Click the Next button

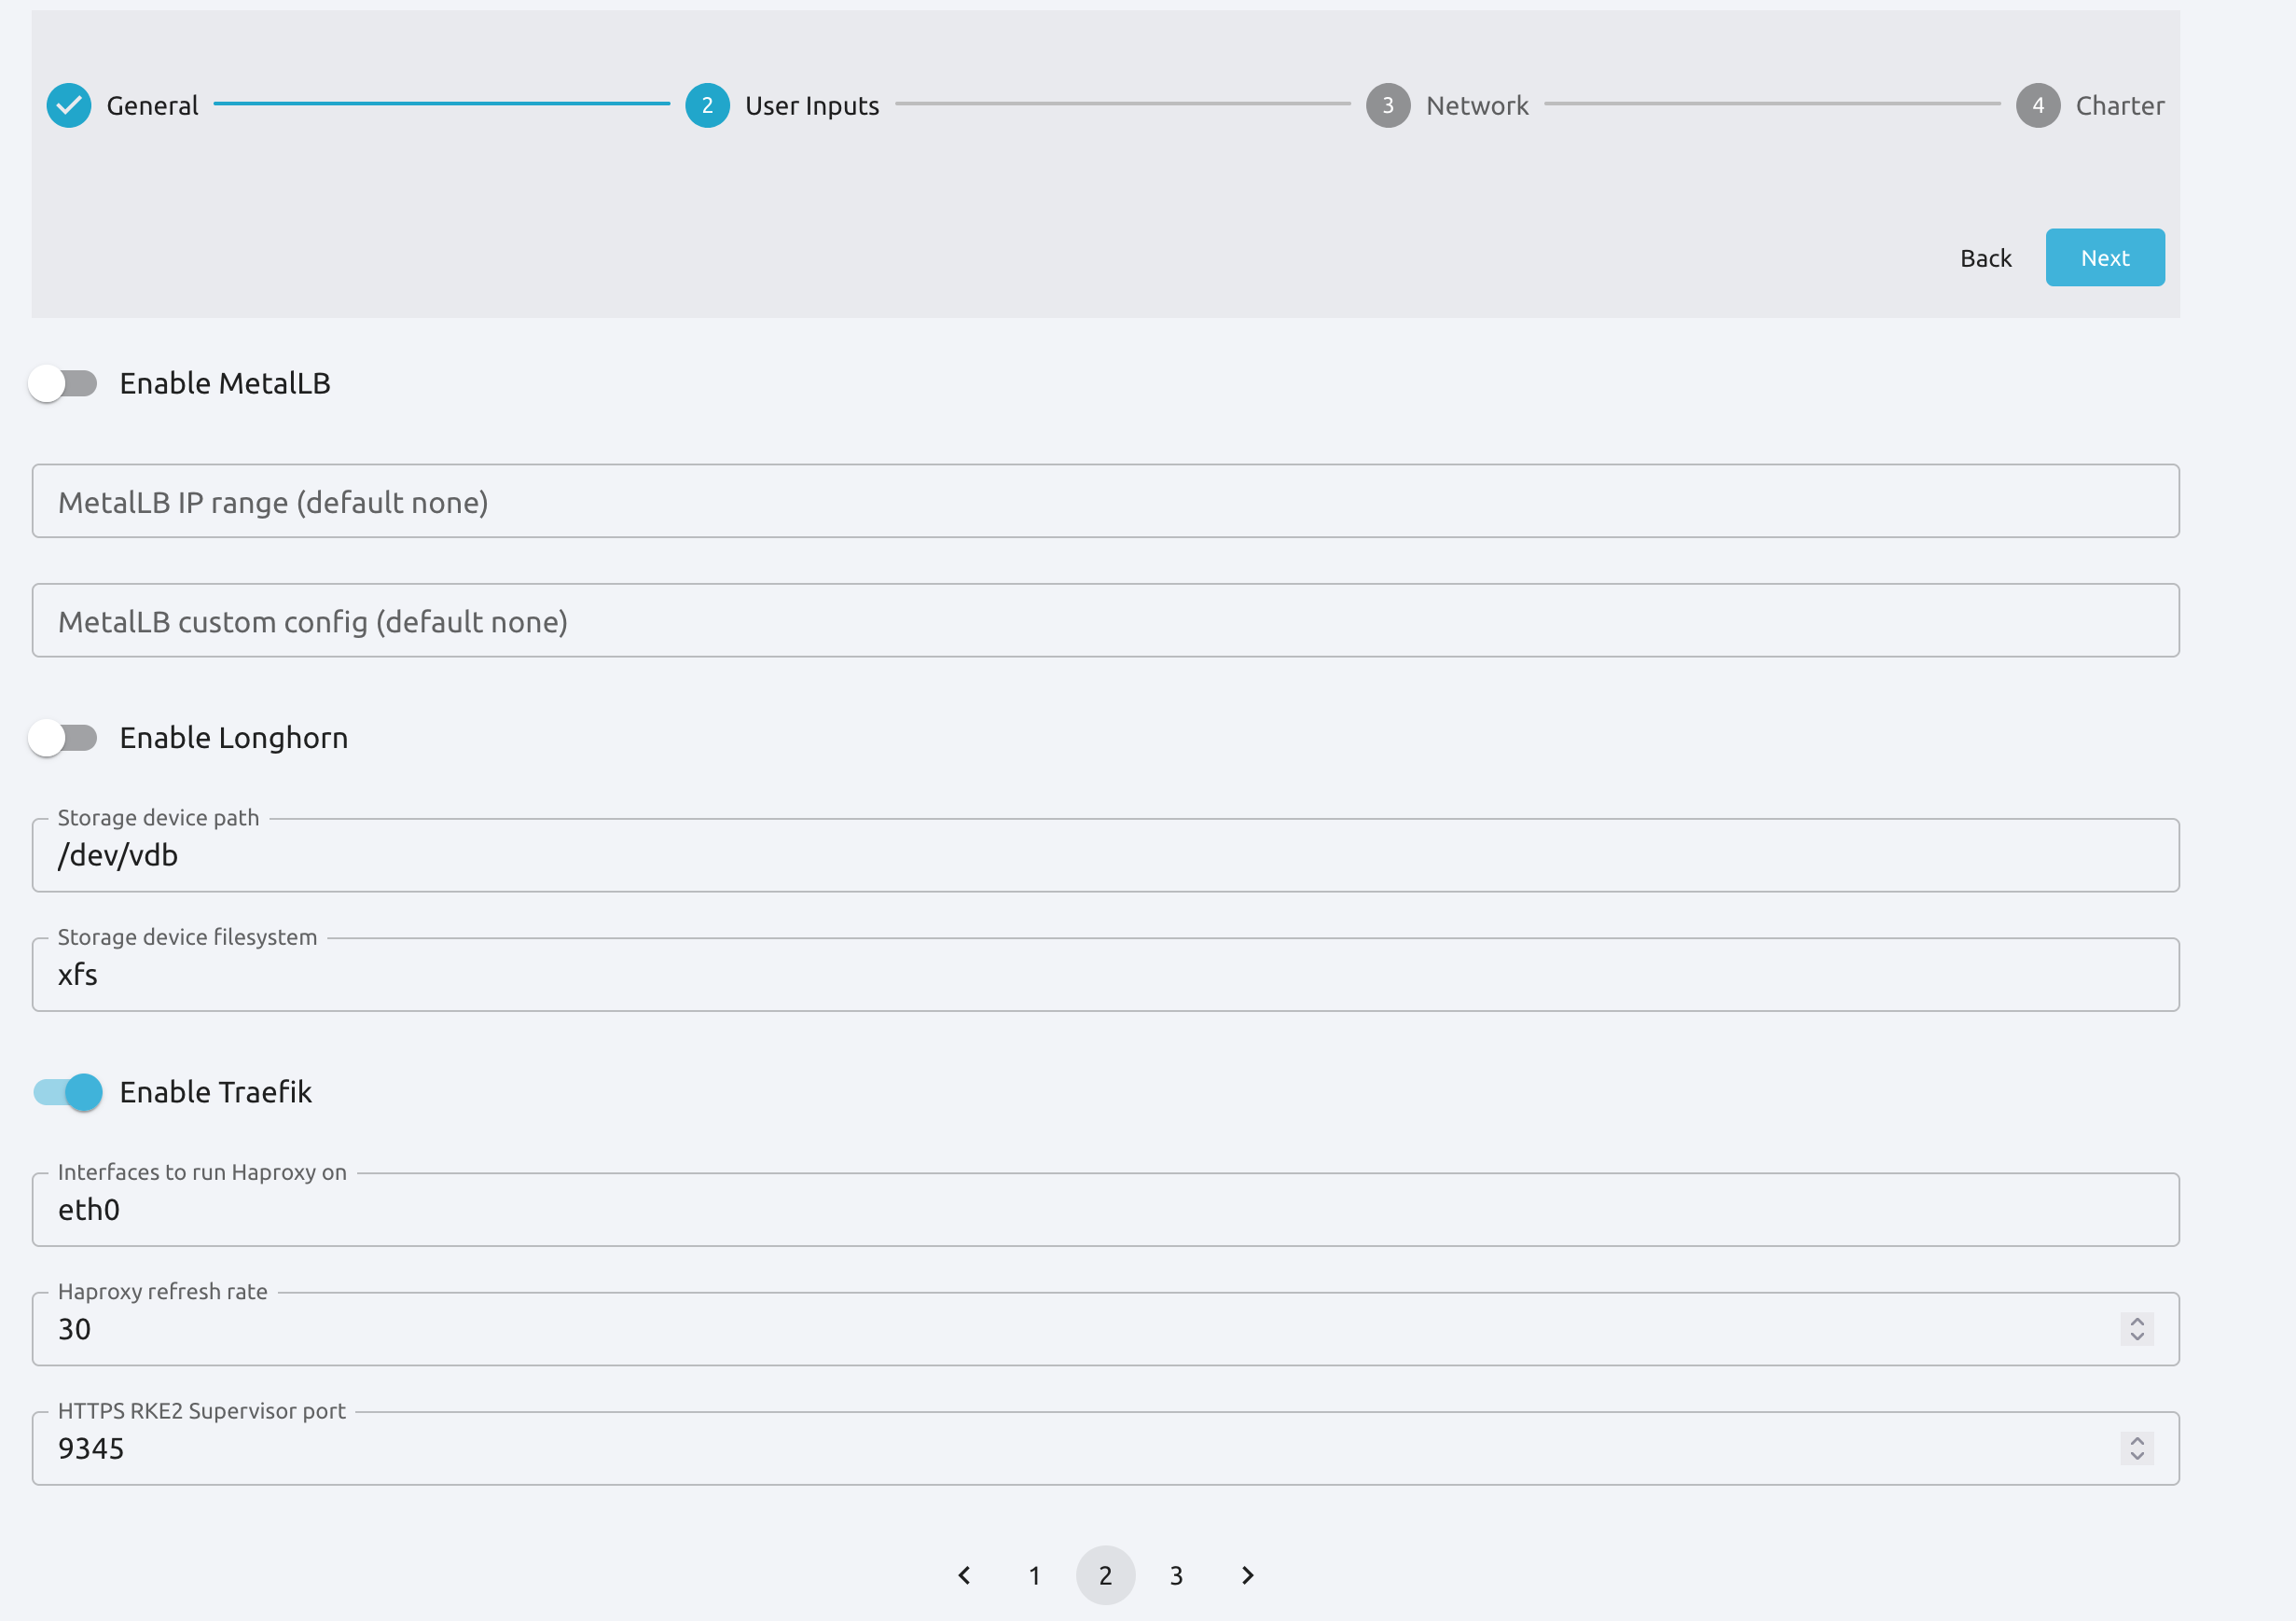[x=2105, y=256]
